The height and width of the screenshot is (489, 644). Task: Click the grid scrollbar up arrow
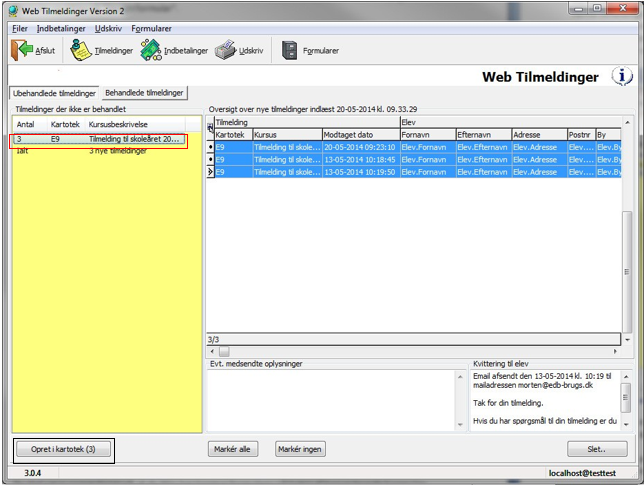[x=627, y=122]
